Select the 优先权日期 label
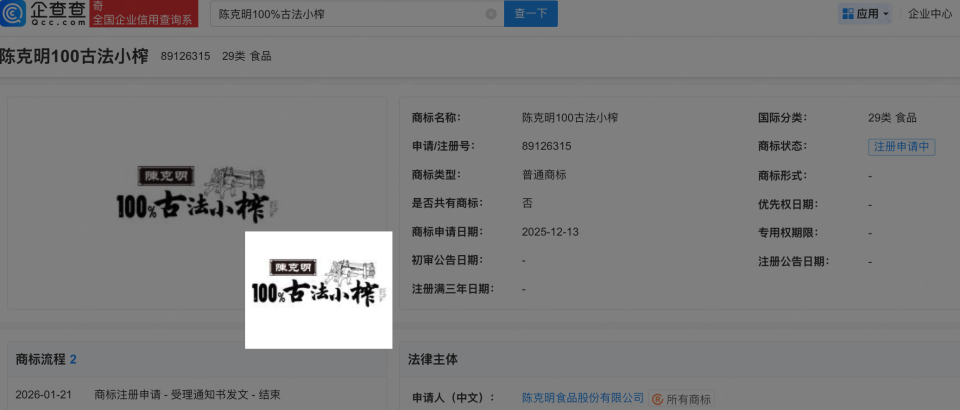 [789, 204]
